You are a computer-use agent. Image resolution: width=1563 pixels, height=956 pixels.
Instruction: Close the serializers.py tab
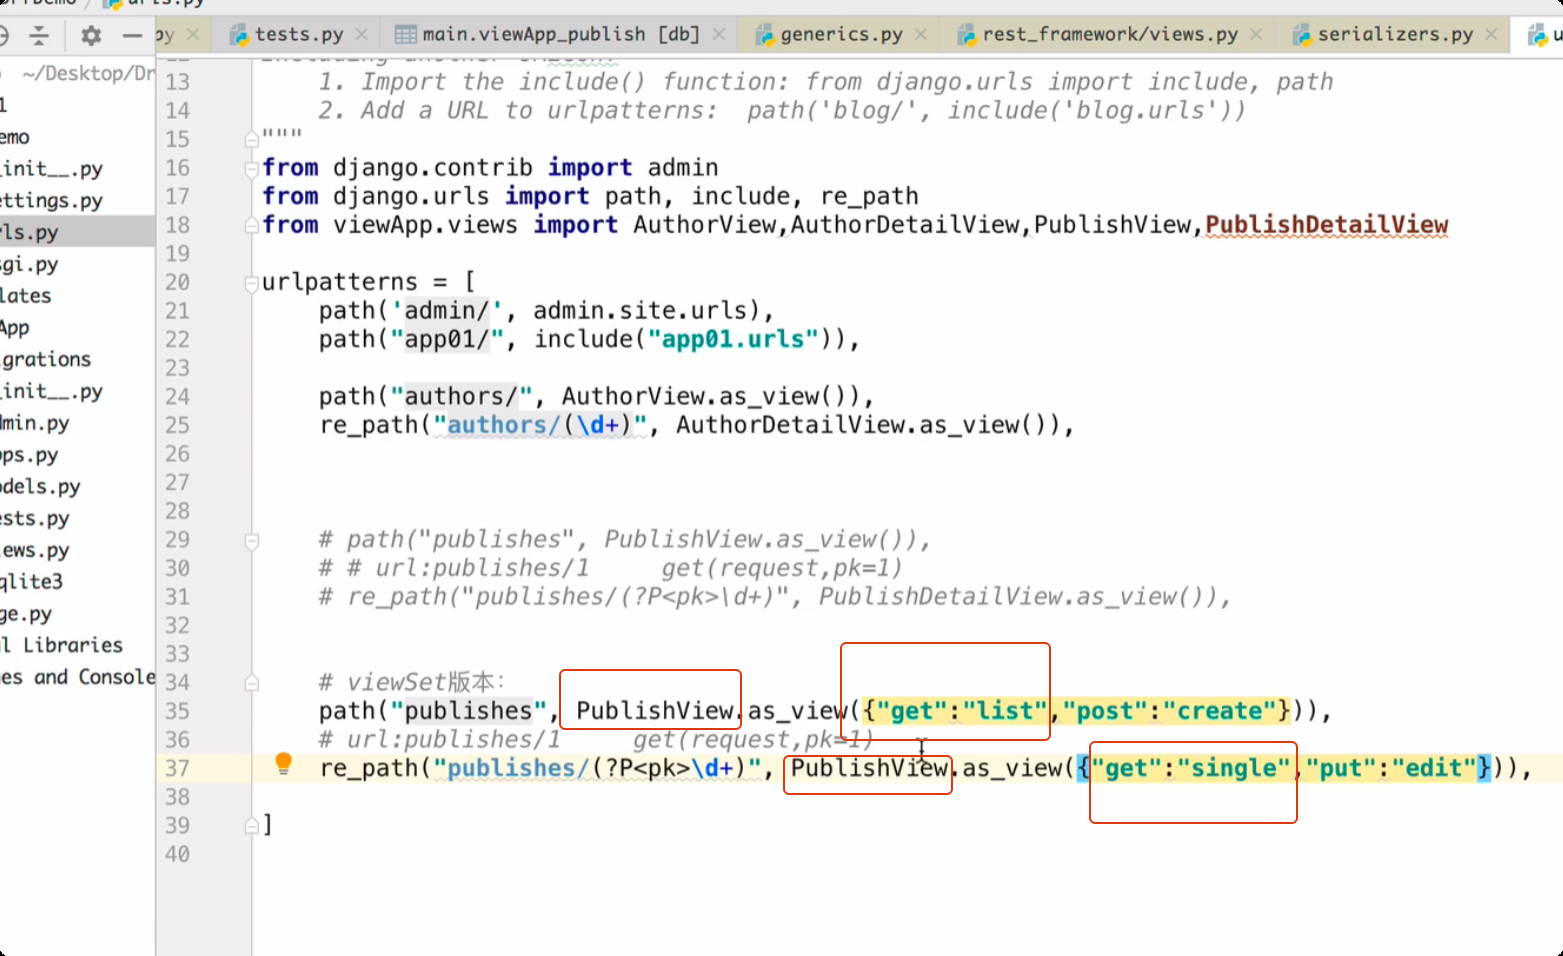1491,35
